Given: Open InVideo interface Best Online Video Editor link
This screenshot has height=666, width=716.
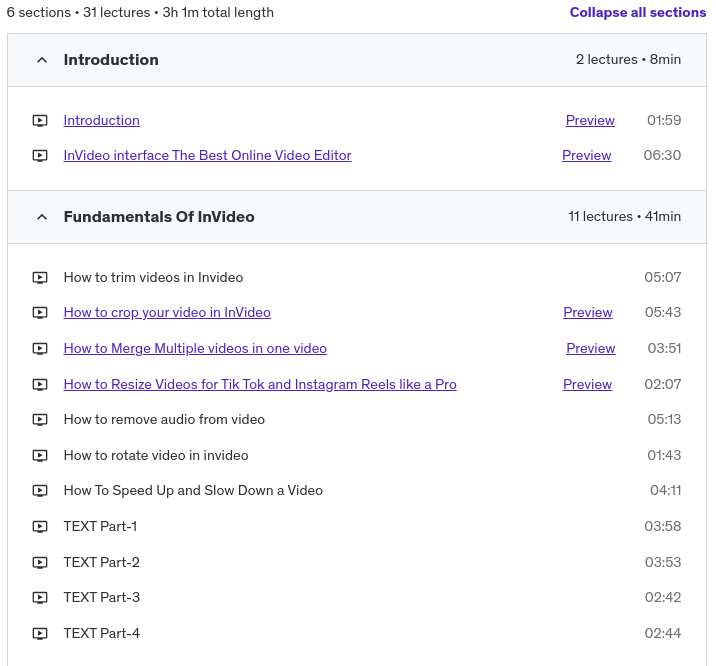Looking at the screenshot, I should pos(207,156).
